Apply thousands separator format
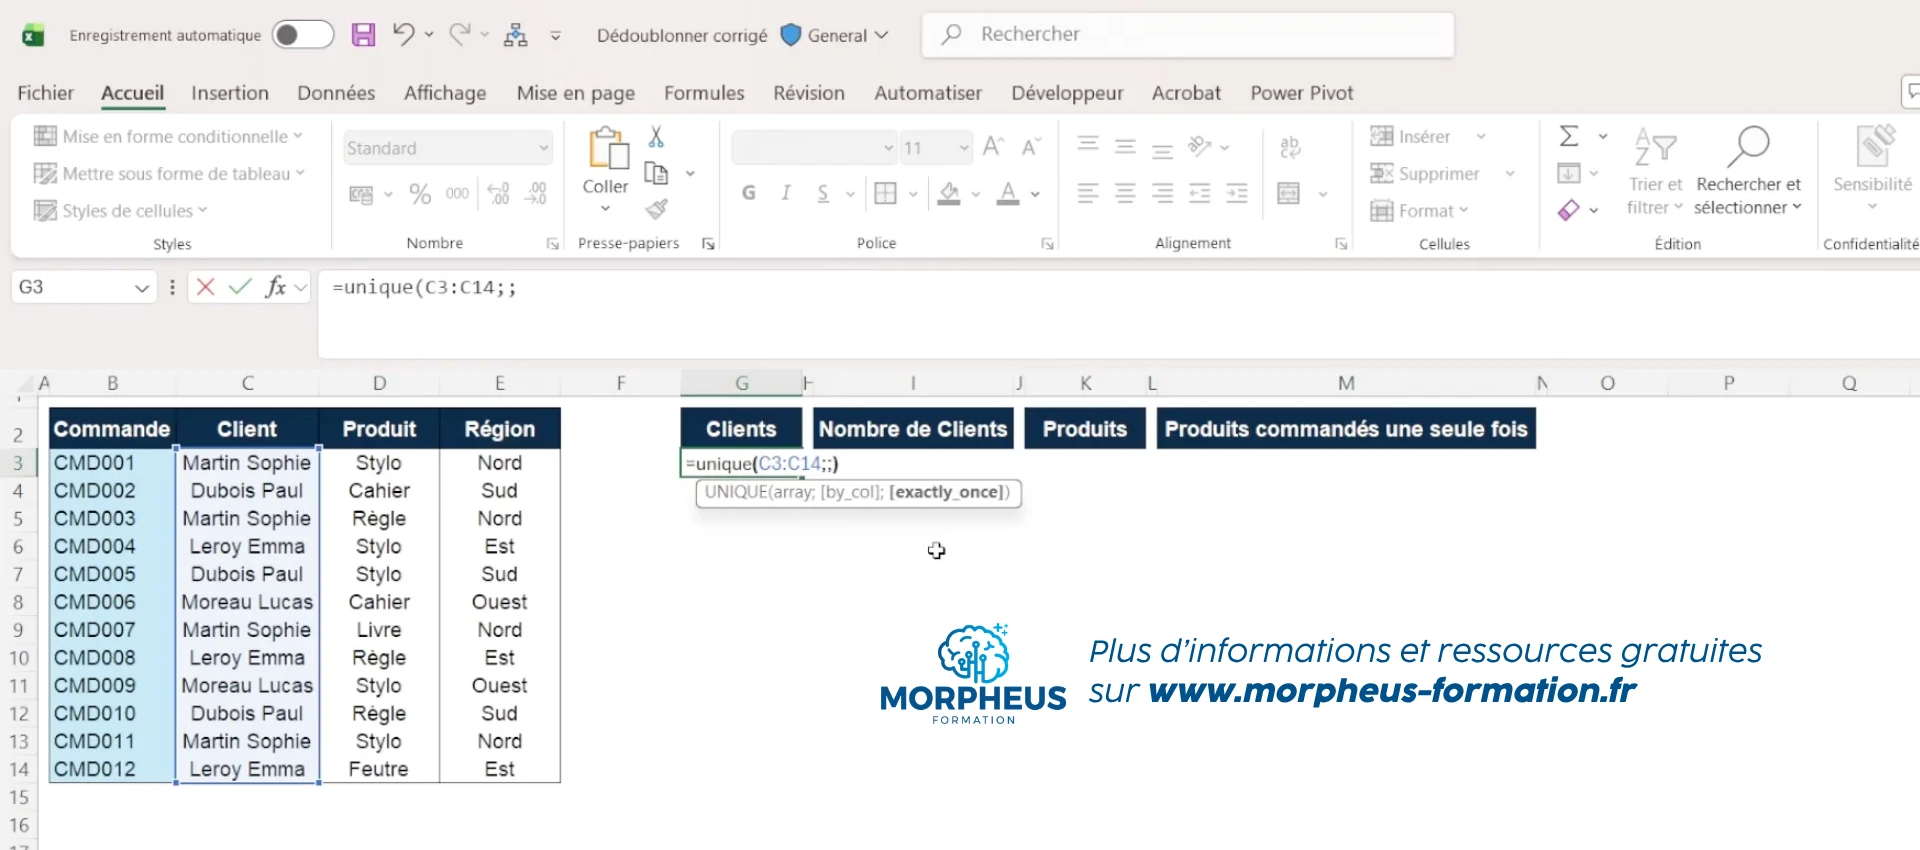The image size is (1920, 850). tap(457, 194)
